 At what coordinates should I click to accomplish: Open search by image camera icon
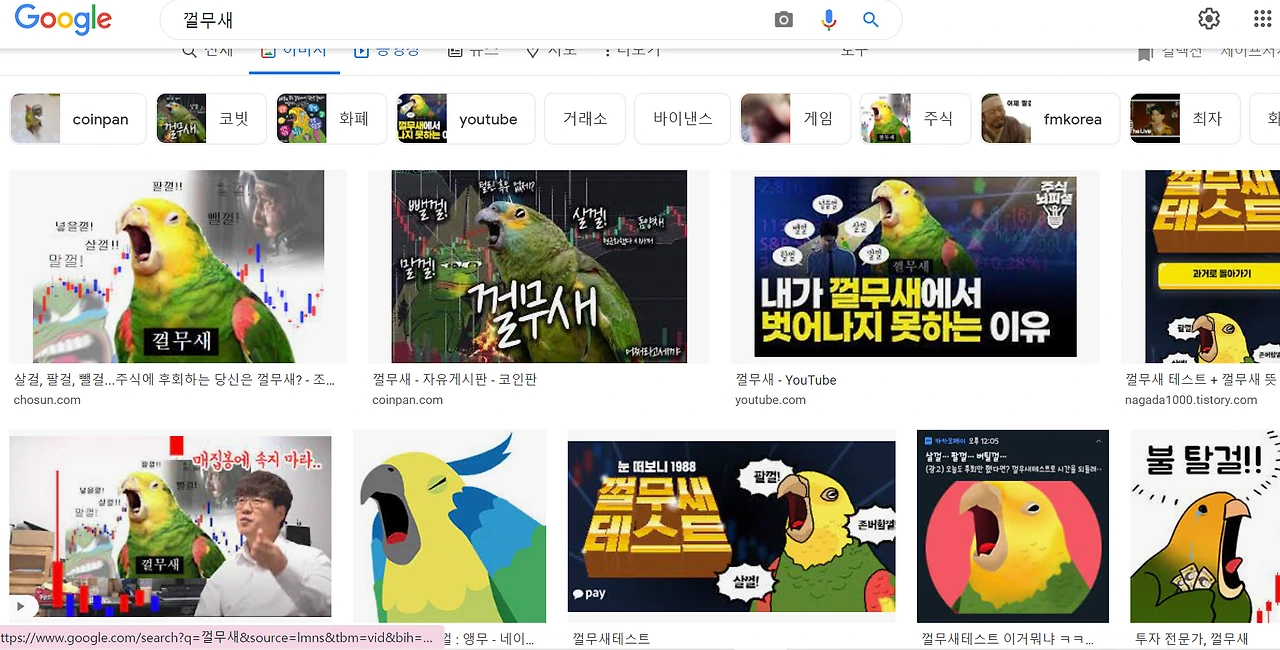tap(783, 19)
